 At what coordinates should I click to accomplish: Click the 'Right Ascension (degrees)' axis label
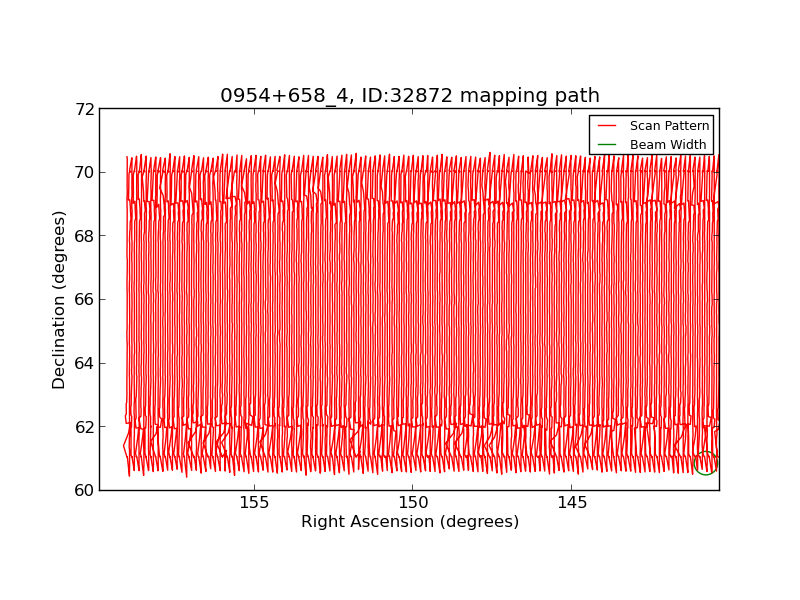pos(410,521)
